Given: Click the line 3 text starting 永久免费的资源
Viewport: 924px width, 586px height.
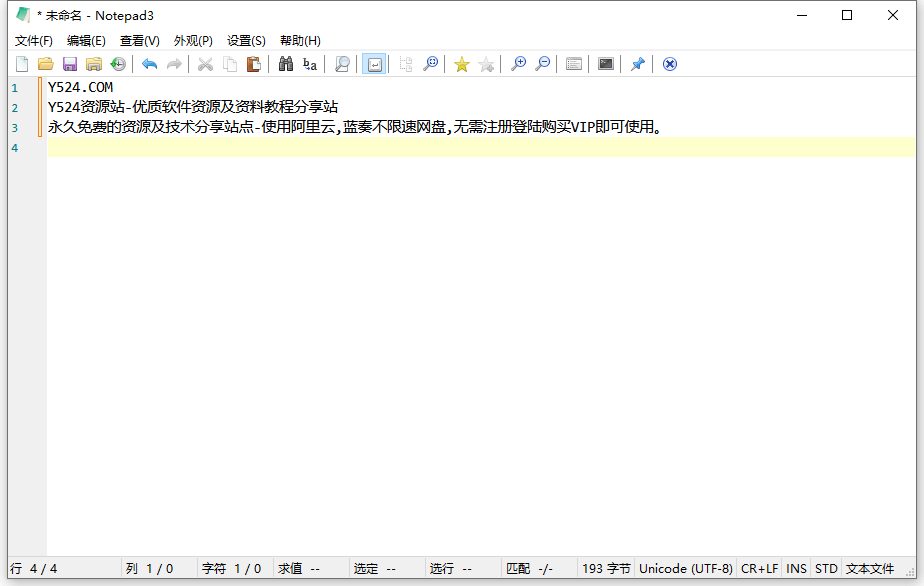Looking at the screenshot, I should click(355, 127).
